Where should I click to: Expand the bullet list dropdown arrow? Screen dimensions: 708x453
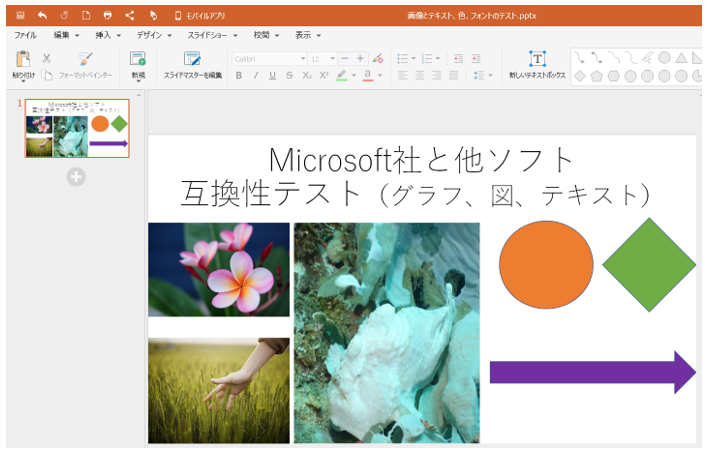(412, 59)
